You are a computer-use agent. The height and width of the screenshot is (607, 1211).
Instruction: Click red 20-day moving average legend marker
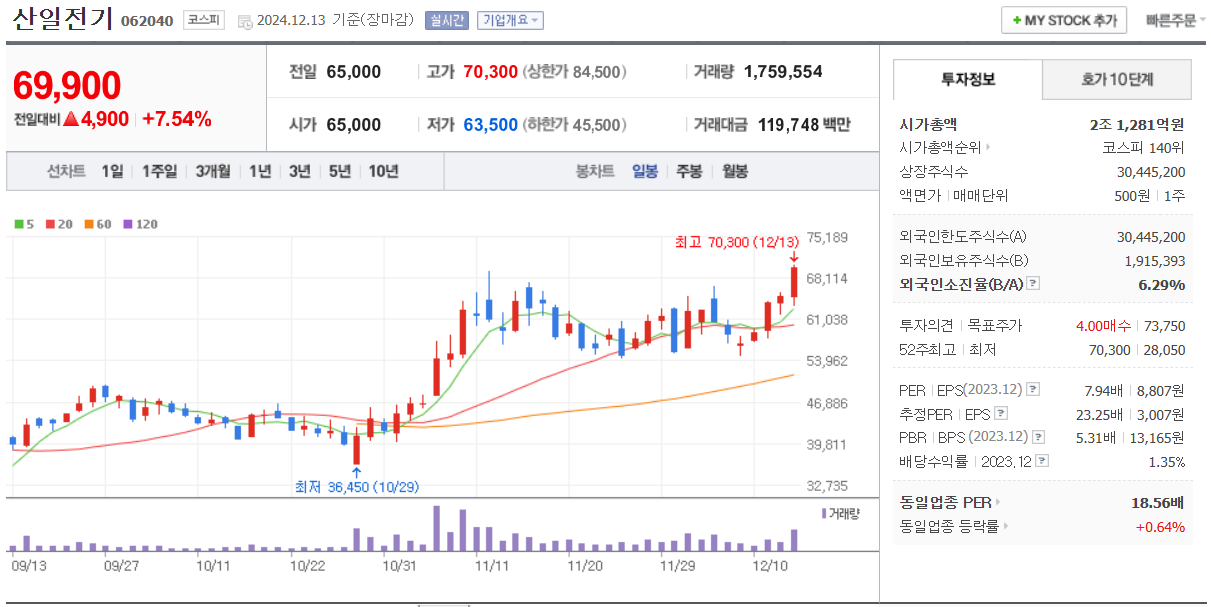tap(49, 224)
